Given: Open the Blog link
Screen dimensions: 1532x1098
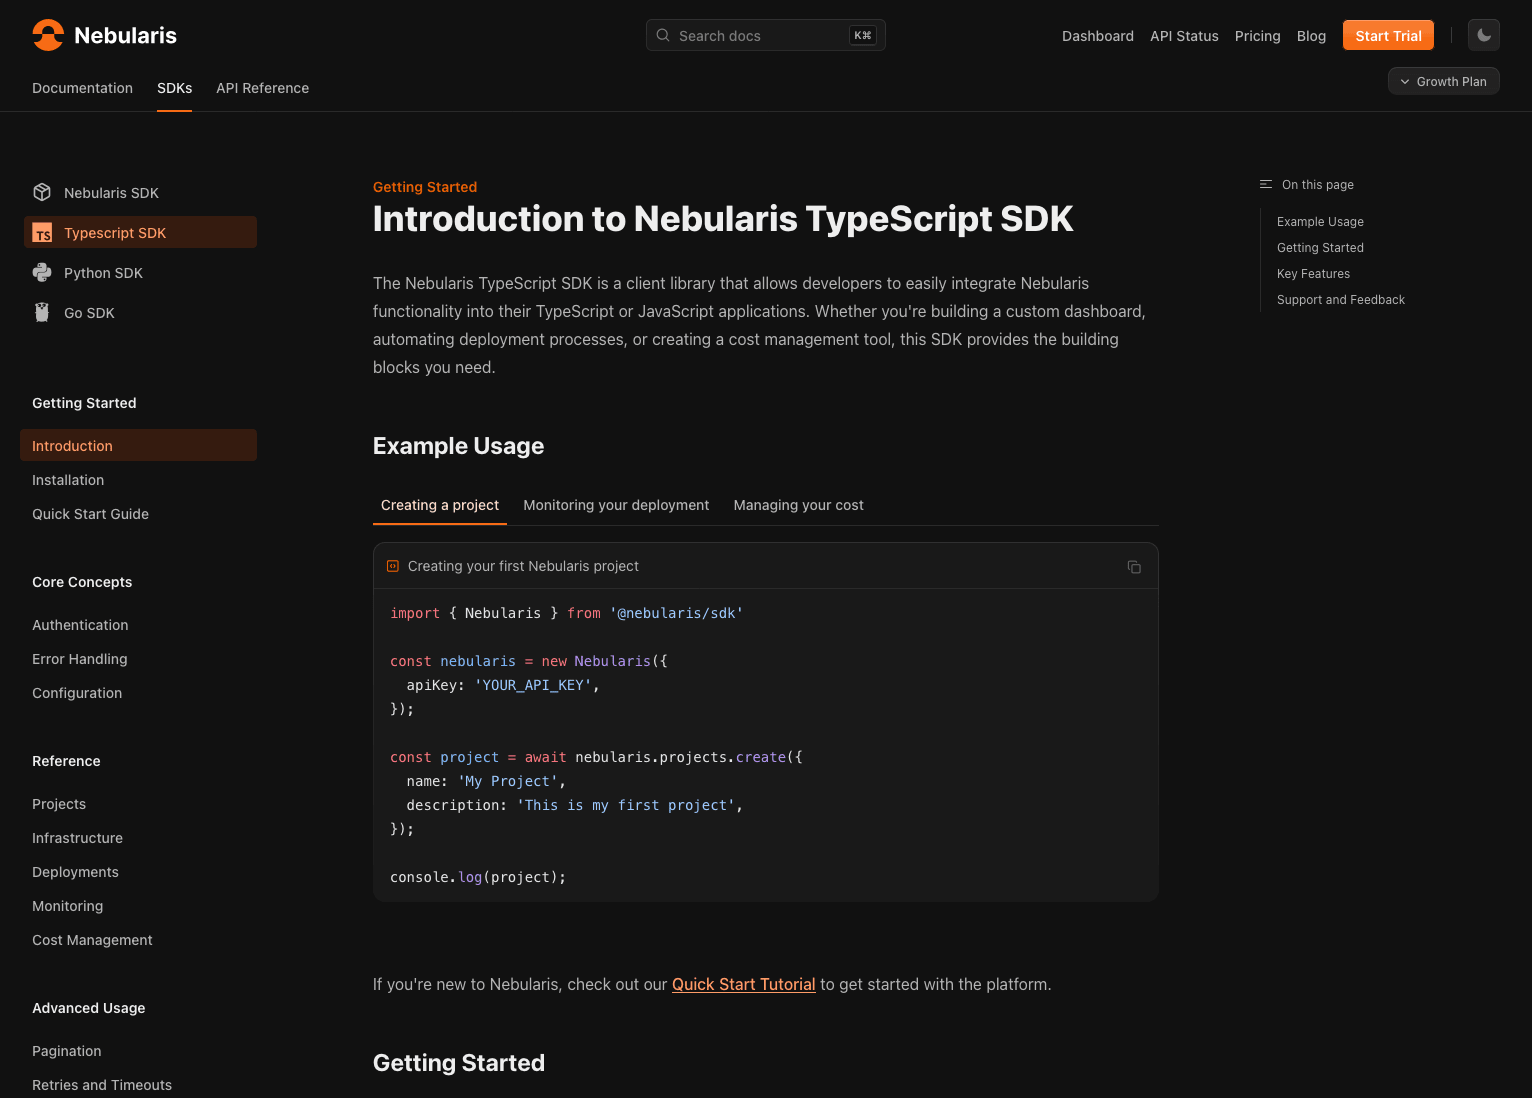Looking at the screenshot, I should [1311, 36].
